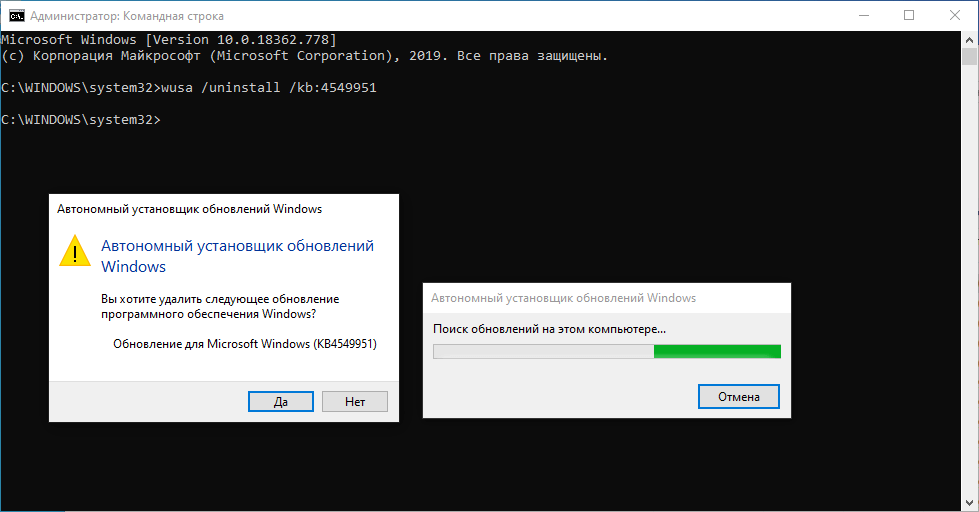Click the Нет button to decline
979x512 pixels.
355,401
